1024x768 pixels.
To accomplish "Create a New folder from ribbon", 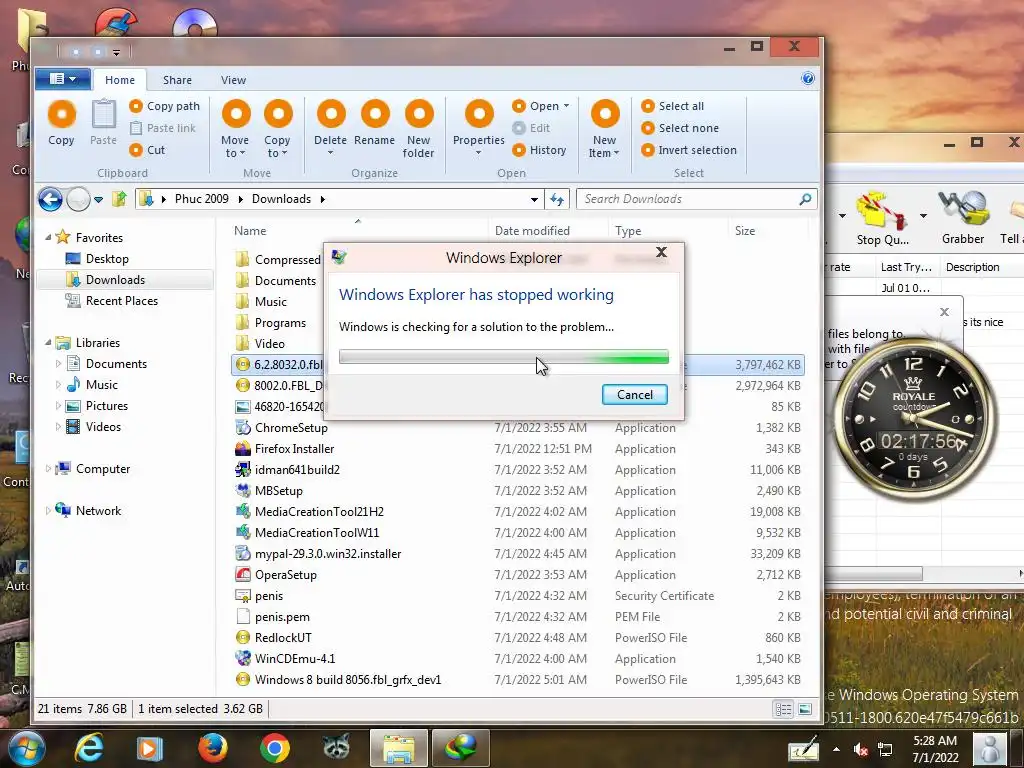I will pos(419,128).
